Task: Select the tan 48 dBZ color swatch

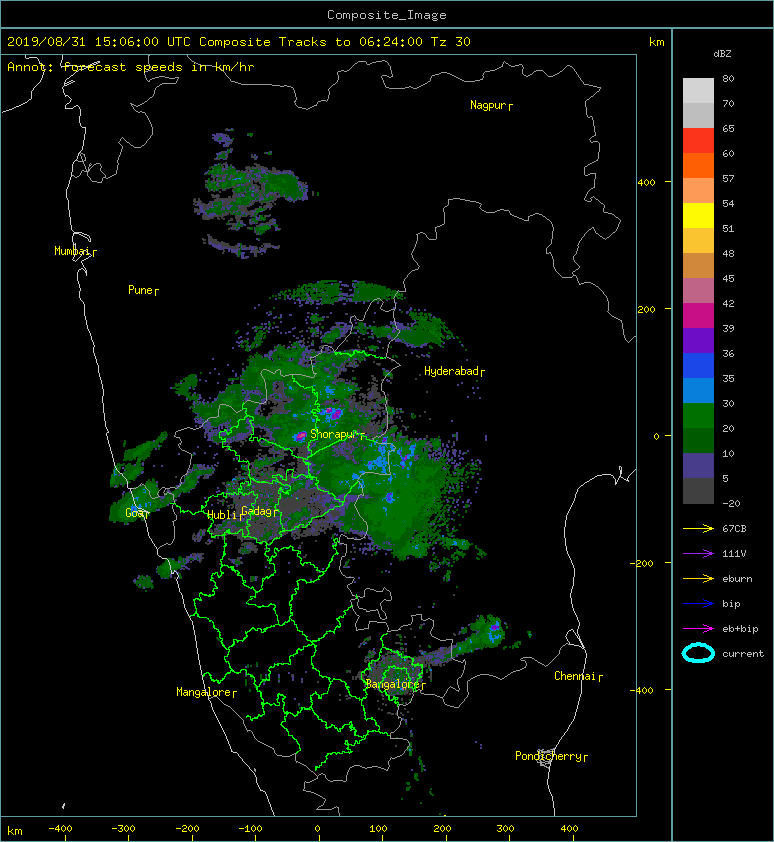Action: pyautogui.click(x=698, y=265)
